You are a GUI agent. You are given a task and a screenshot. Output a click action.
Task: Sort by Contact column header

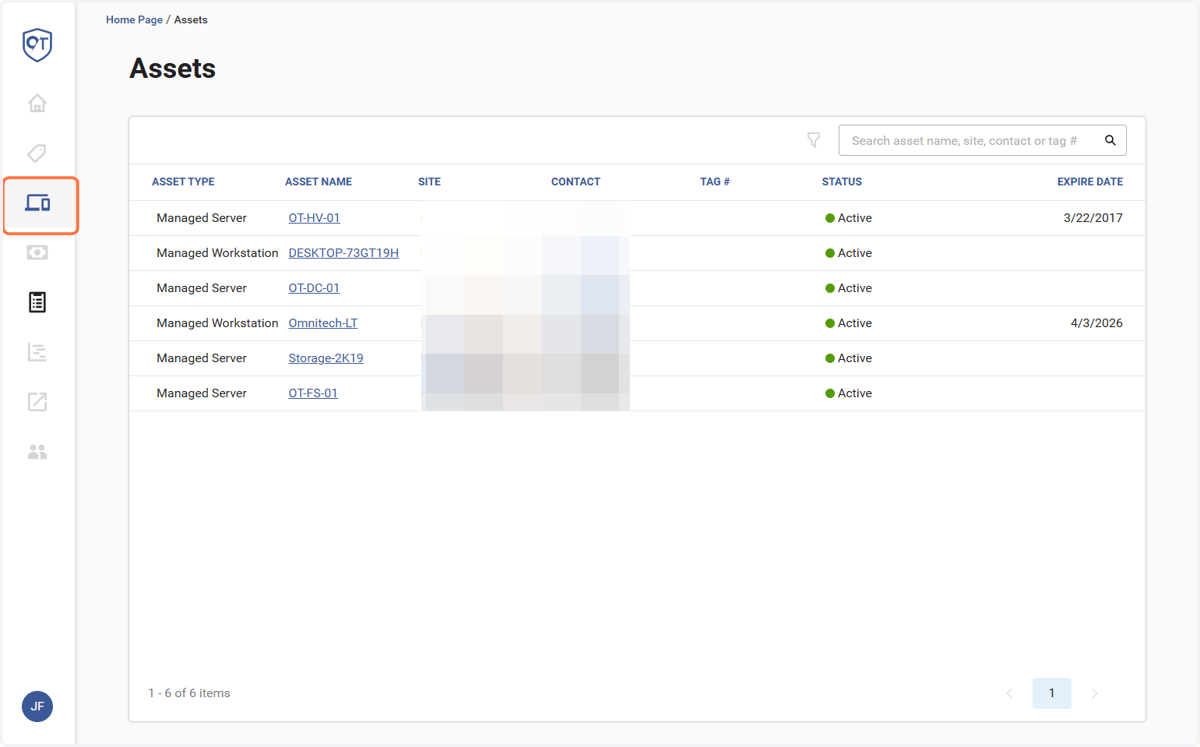coord(576,182)
